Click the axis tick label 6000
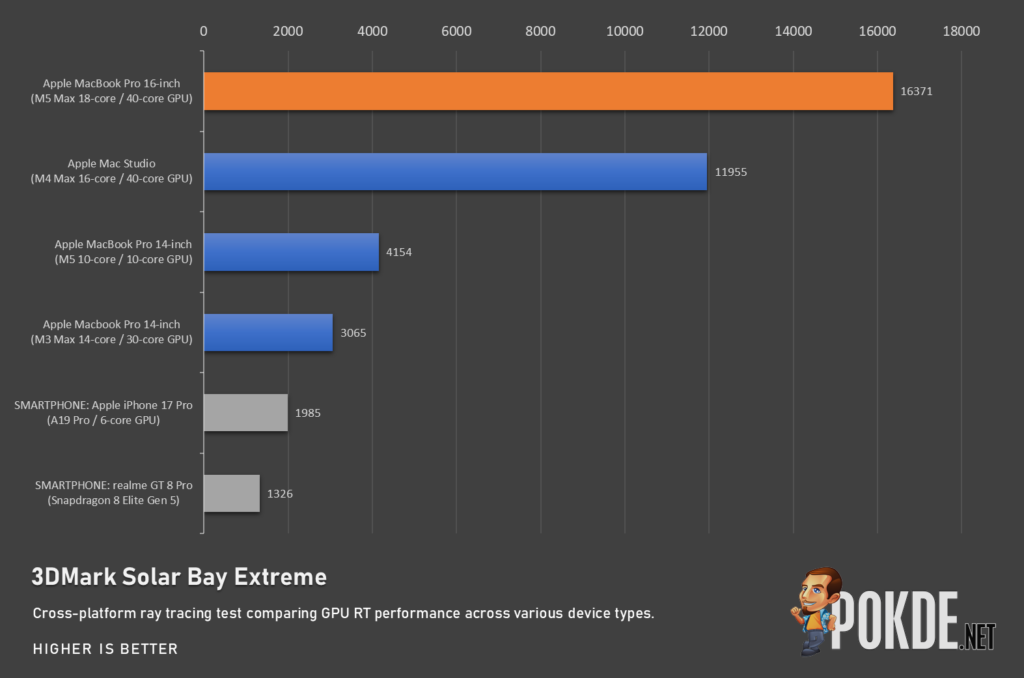The width and height of the screenshot is (1024, 678). 456,31
